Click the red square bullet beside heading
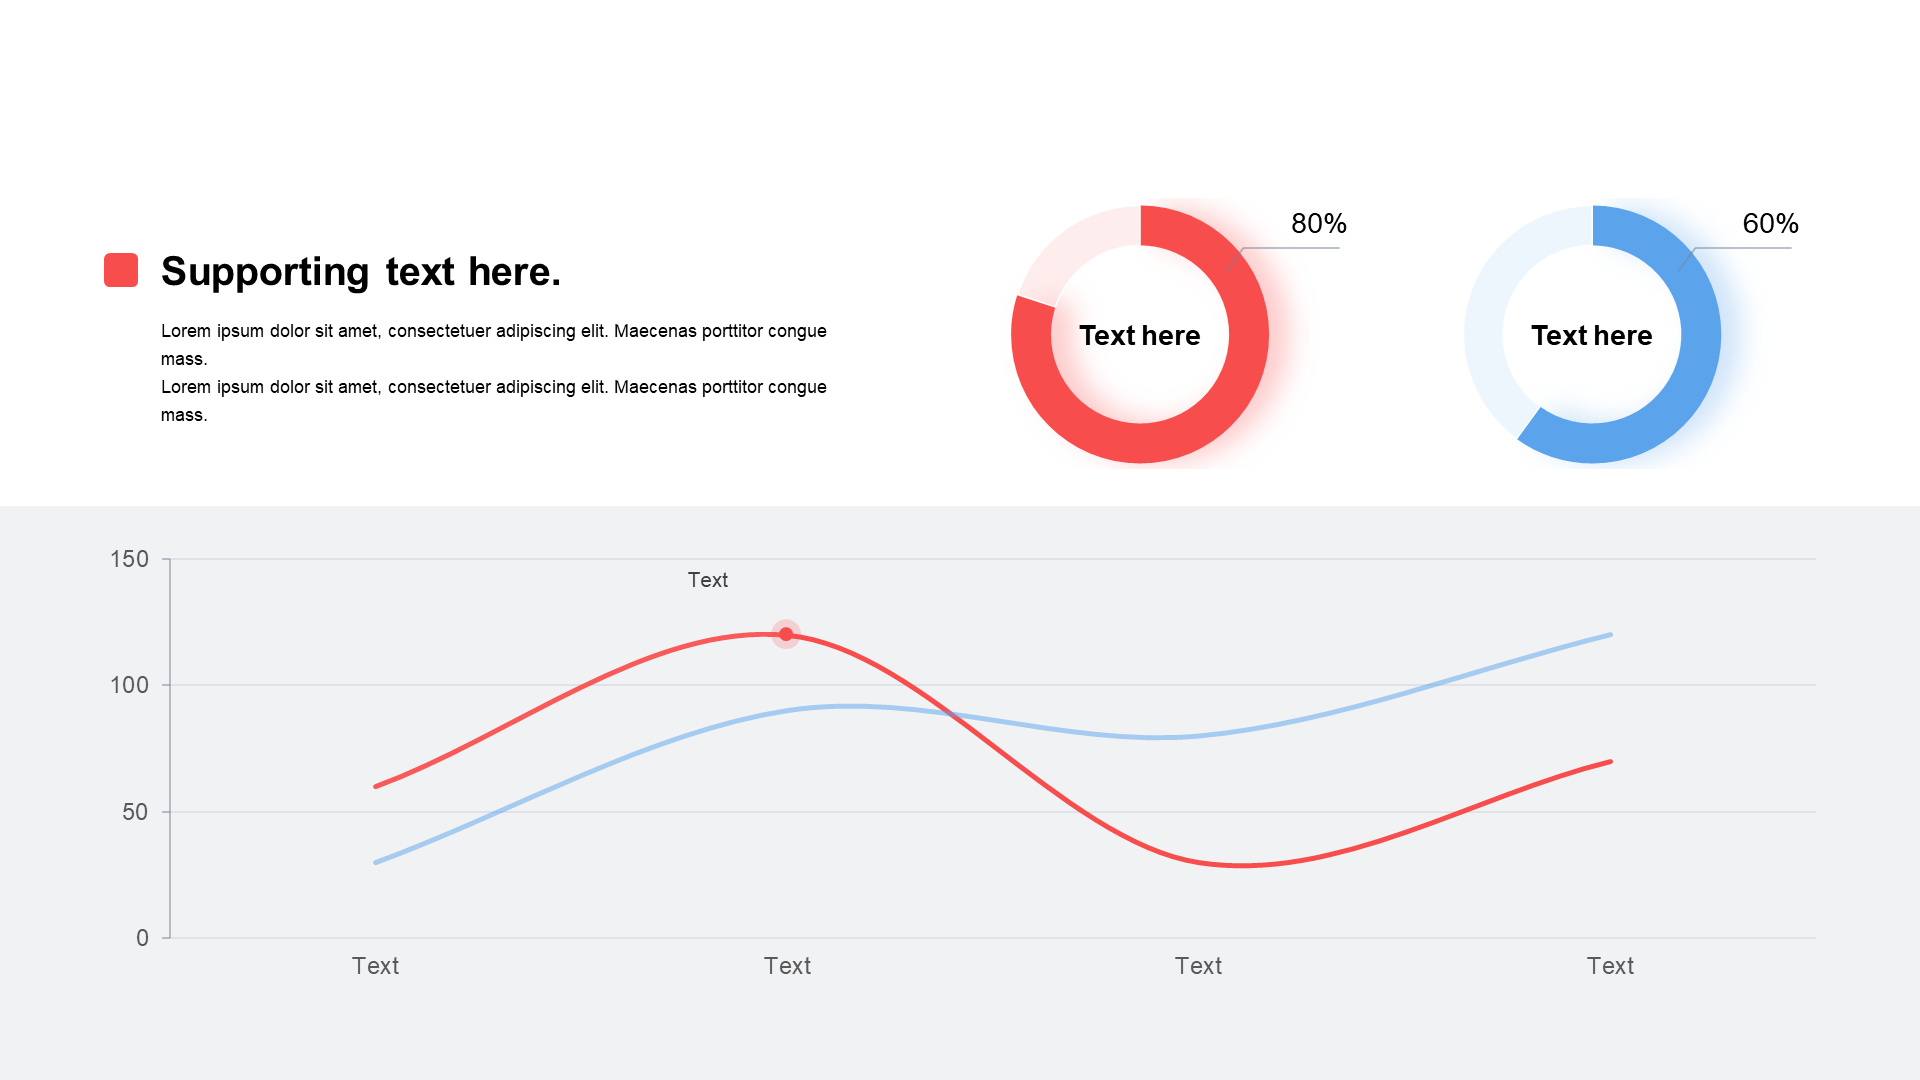This screenshot has width=1920, height=1080. click(121, 270)
